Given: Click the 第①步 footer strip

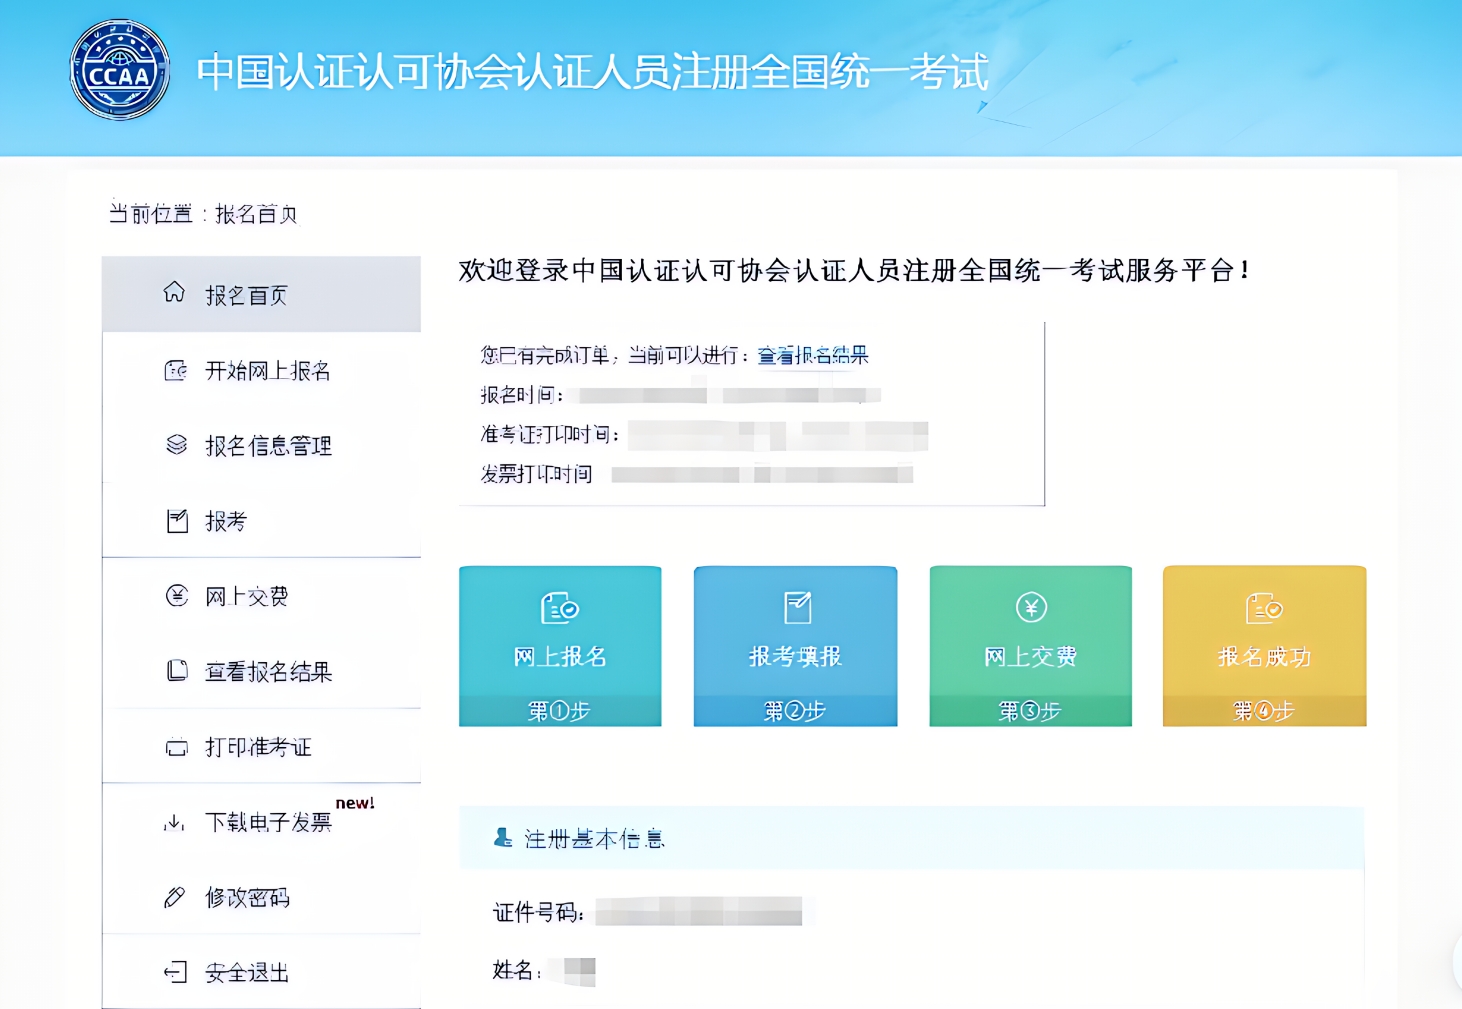Looking at the screenshot, I should (560, 711).
